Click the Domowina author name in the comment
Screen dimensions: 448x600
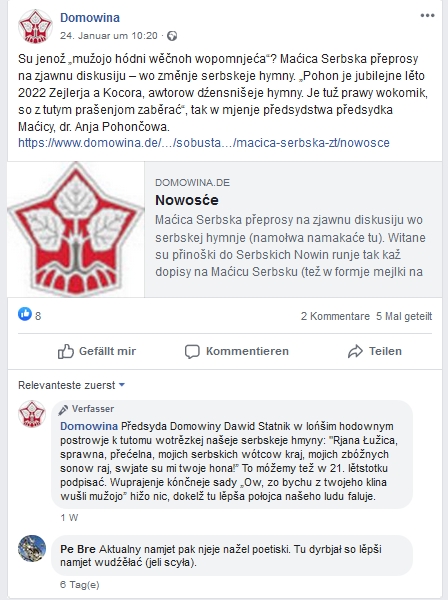click(89, 426)
